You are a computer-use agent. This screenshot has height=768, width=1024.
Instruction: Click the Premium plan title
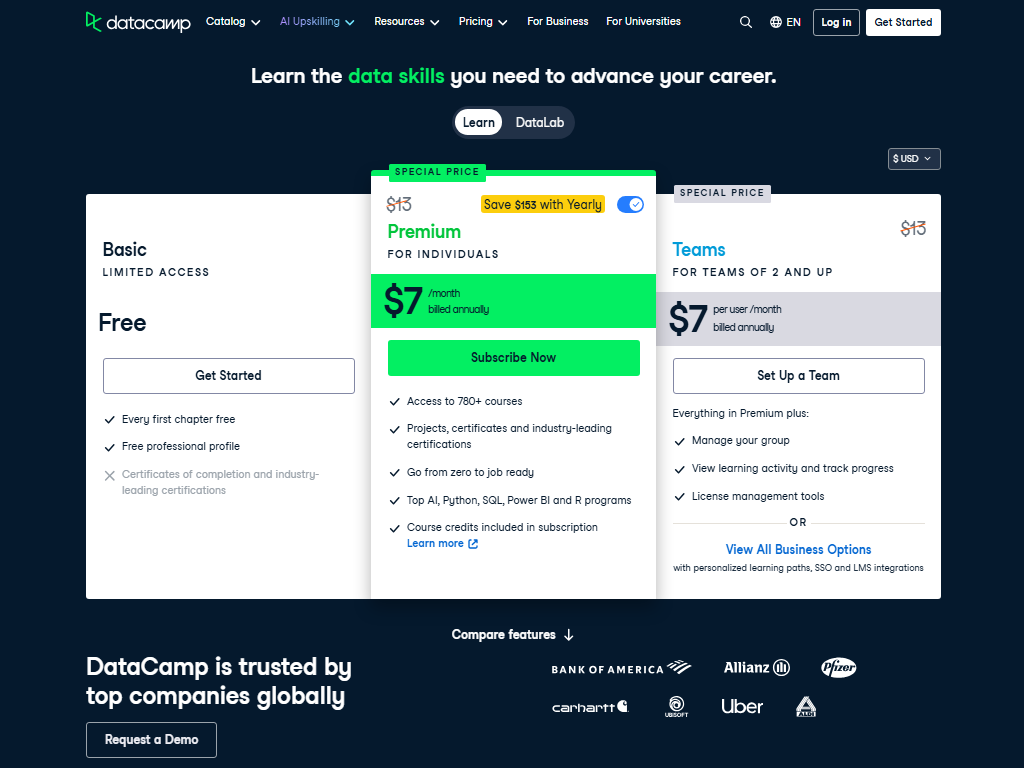click(424, 232)
